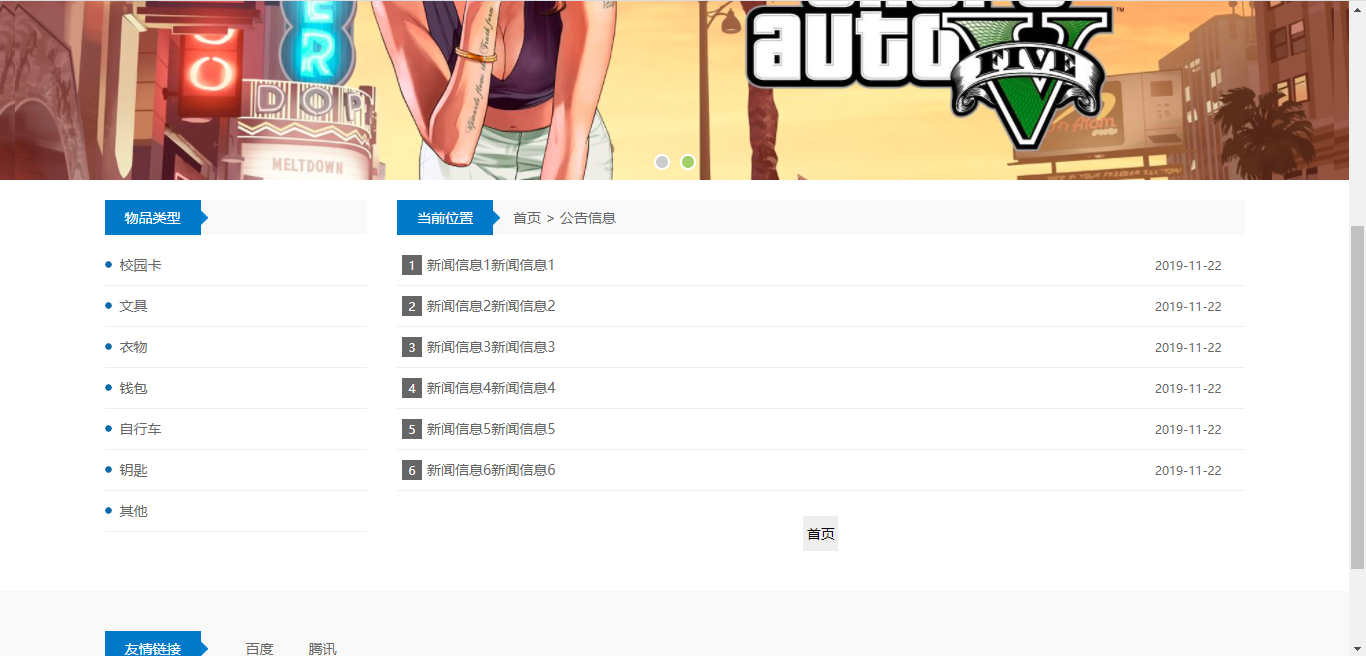
Task: Click the 2019-11-22 date of 新闻信息1新闻信息1
Action: coord(1188,266)
